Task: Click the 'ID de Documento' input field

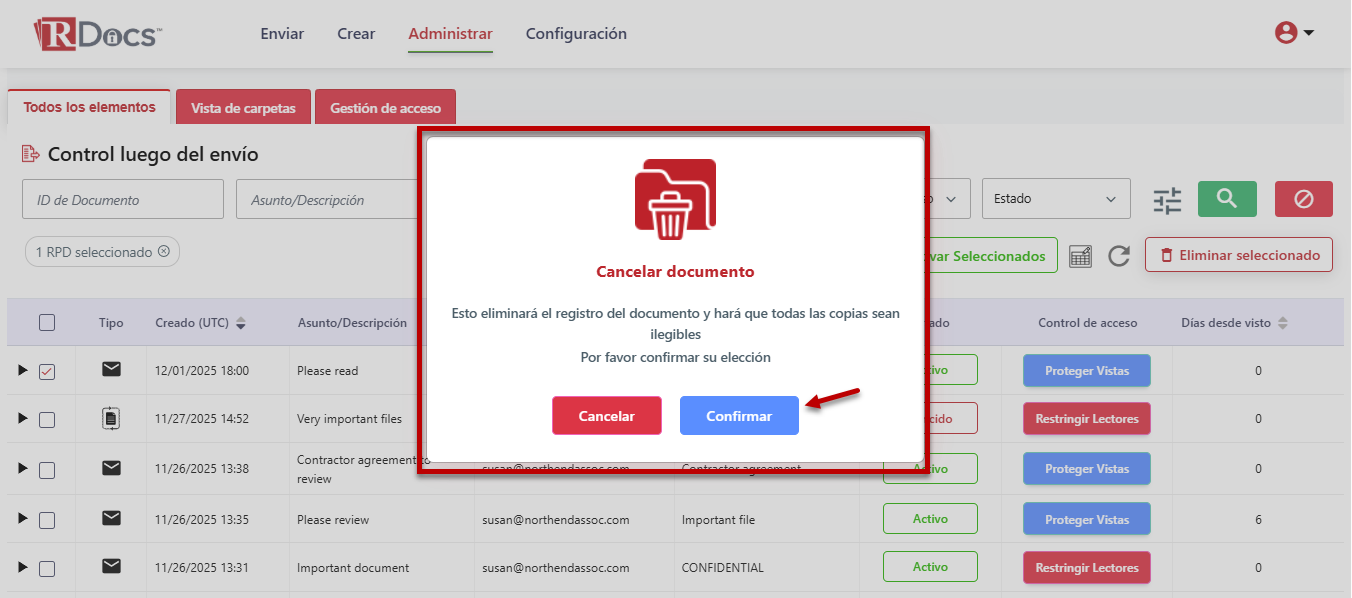Action: [122, 200]
